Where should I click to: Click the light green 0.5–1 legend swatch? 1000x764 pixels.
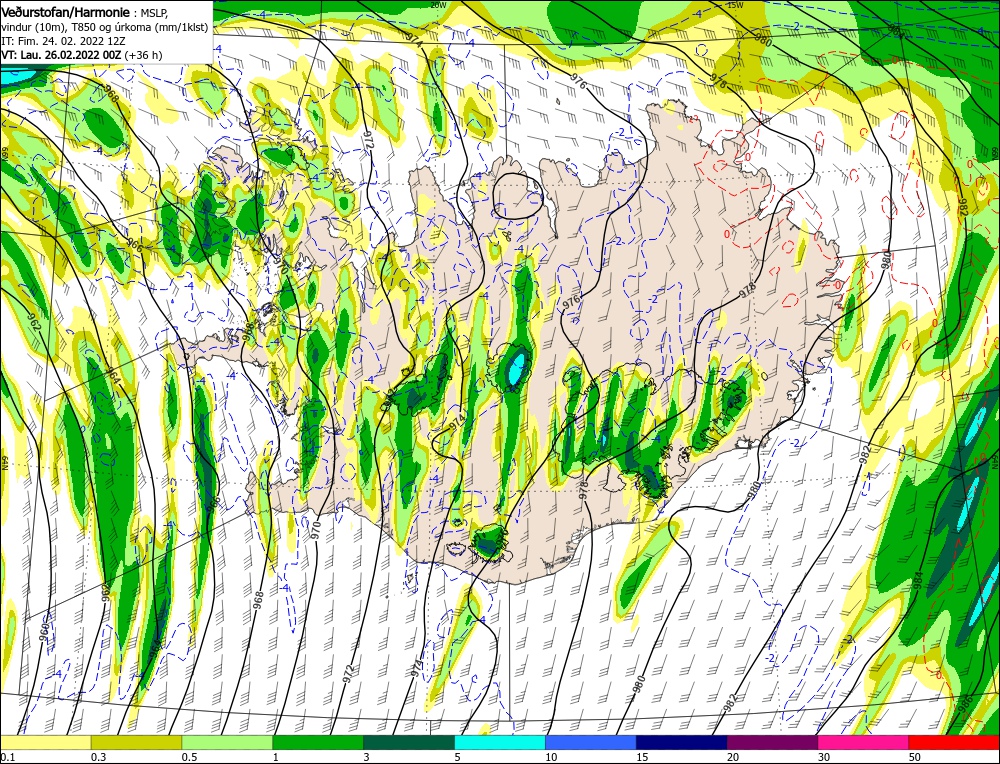pyautogui.click(x=227, y=742)
